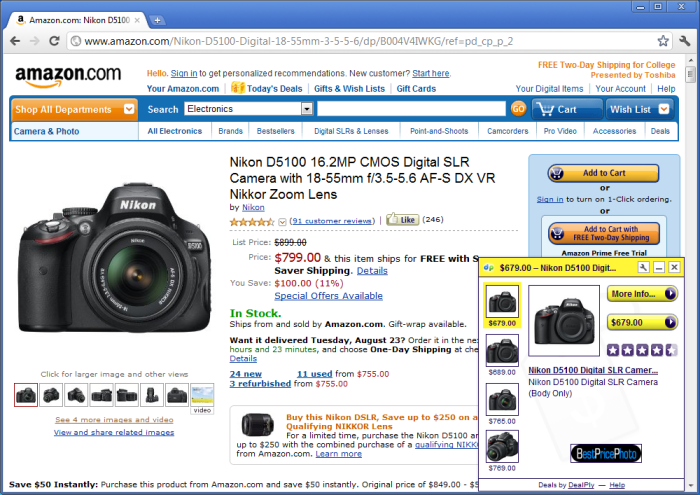700x495 pixels.
Task: Add to Cart with FREE Two-Day Shipping
Action: [x=604, y=233]
